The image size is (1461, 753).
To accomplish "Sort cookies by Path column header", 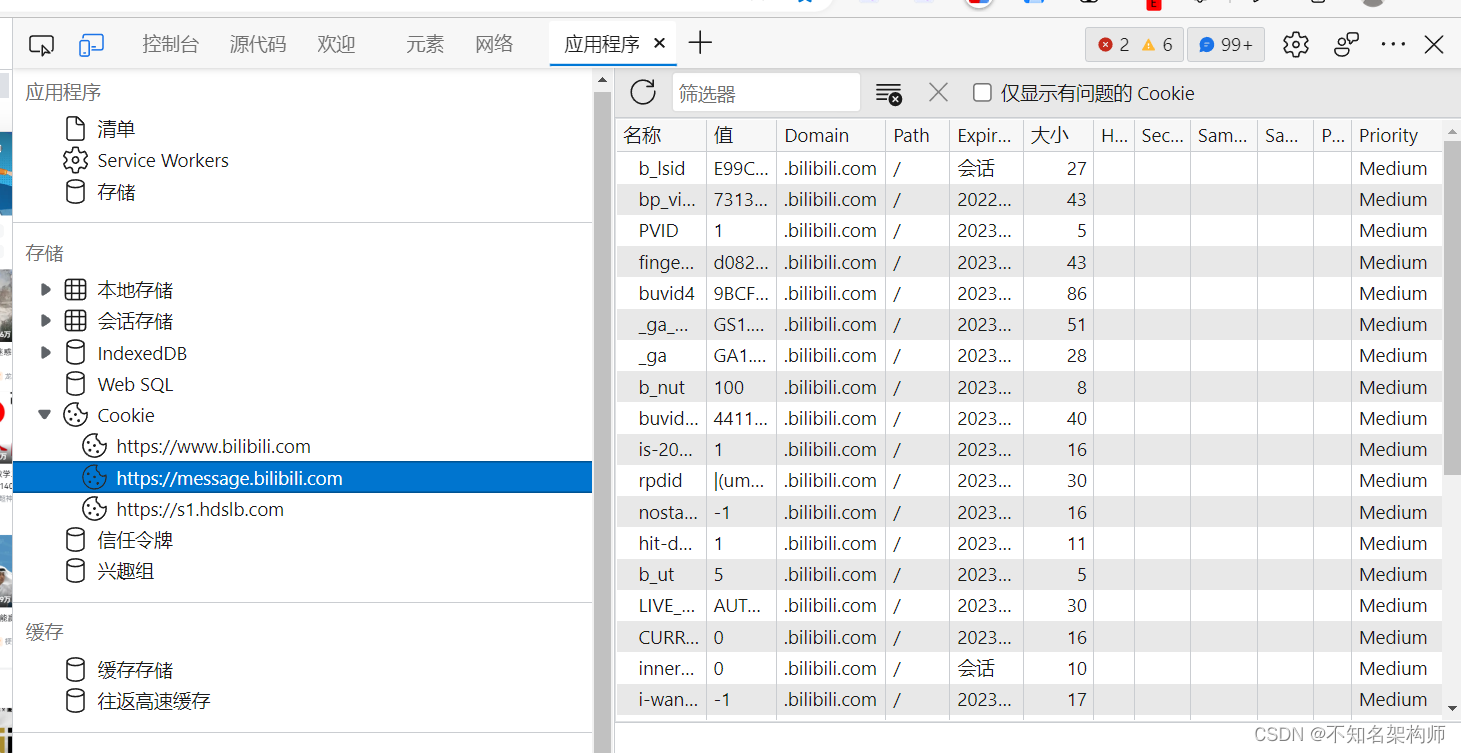I will pyautogui.click(x=917, y=135).
